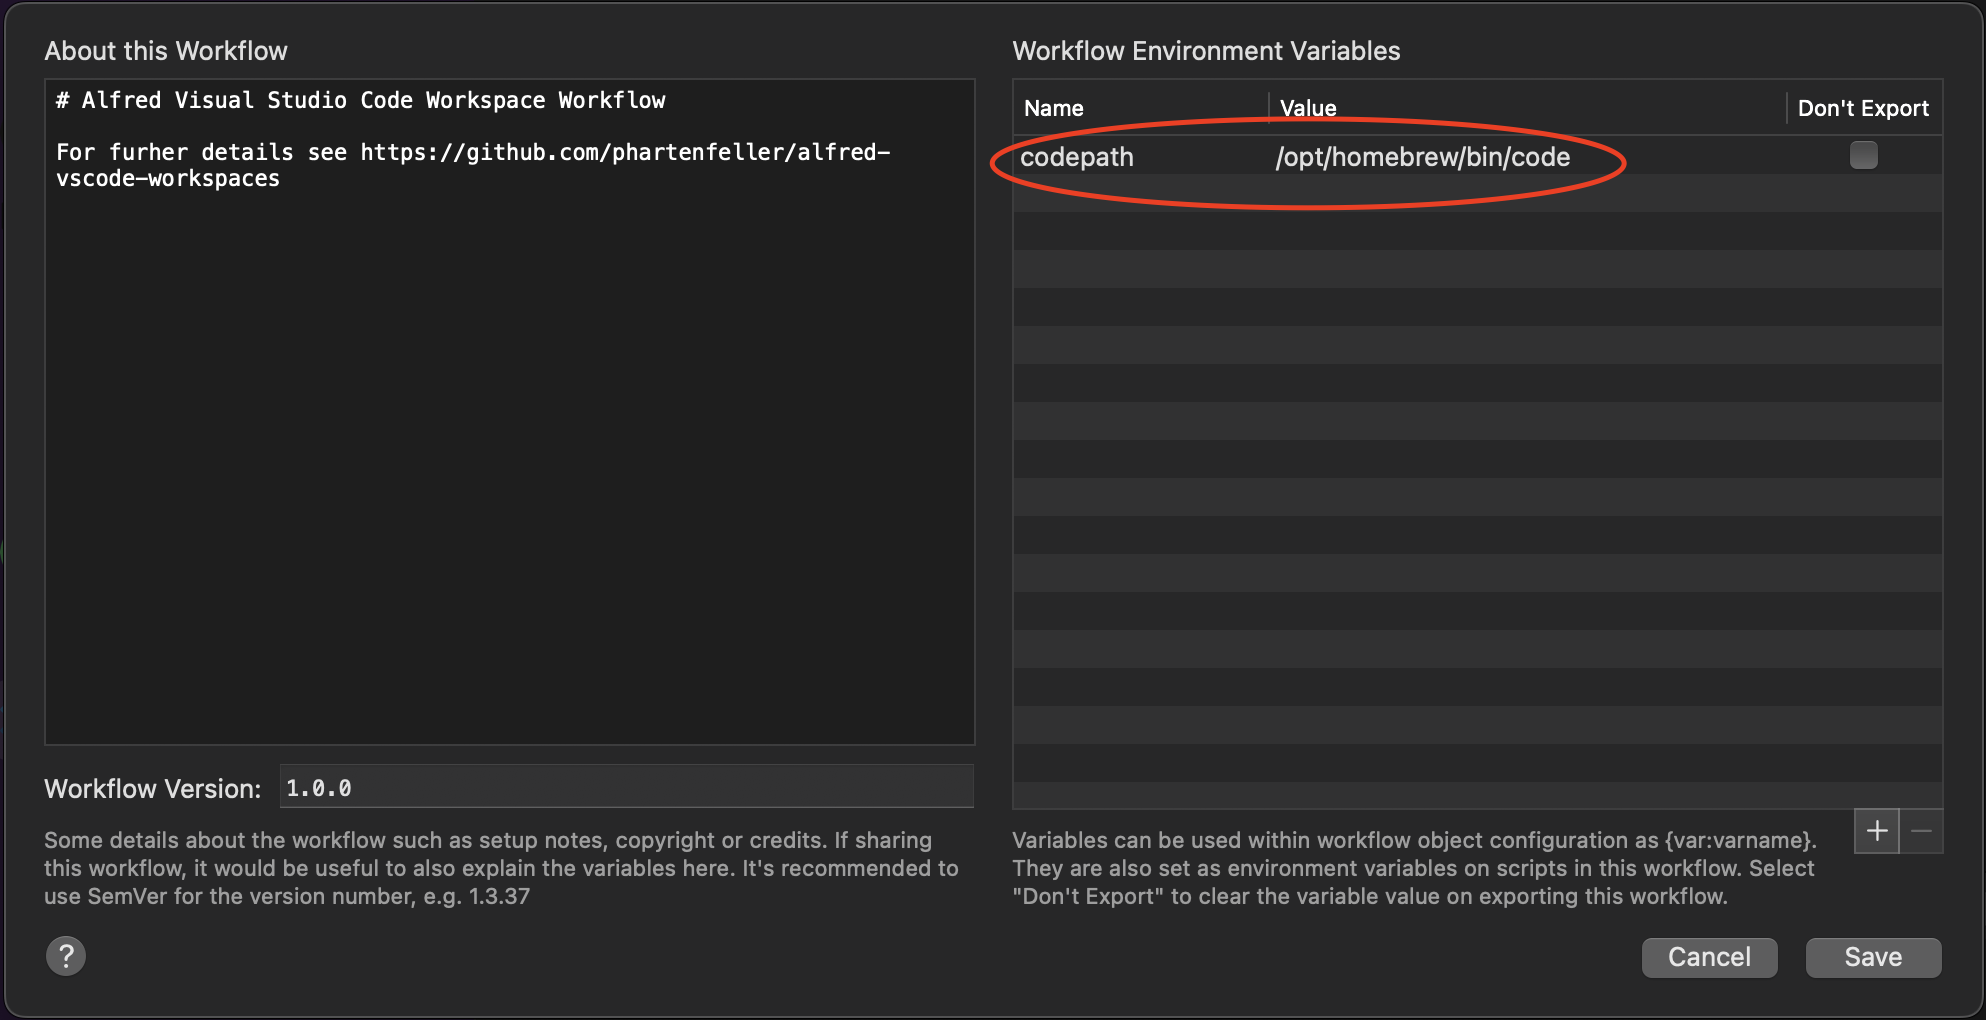Image resolution: width=1986 pixels, height=1020 pixels.
Task: Click the empty row below codepath
Action: [x=1476, y=194]
